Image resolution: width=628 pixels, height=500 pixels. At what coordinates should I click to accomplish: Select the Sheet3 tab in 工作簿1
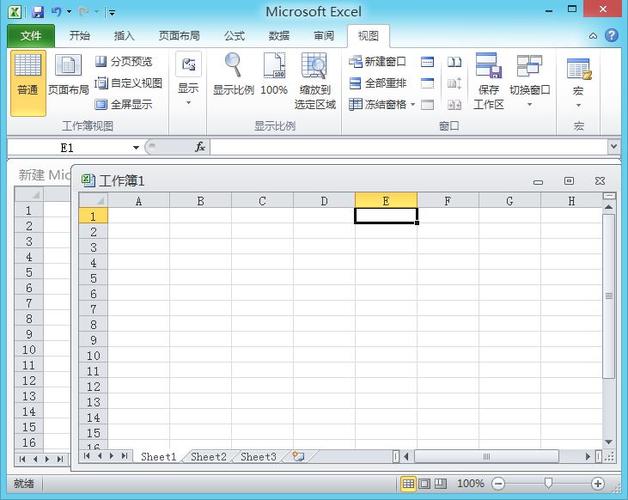click(258, 457)
